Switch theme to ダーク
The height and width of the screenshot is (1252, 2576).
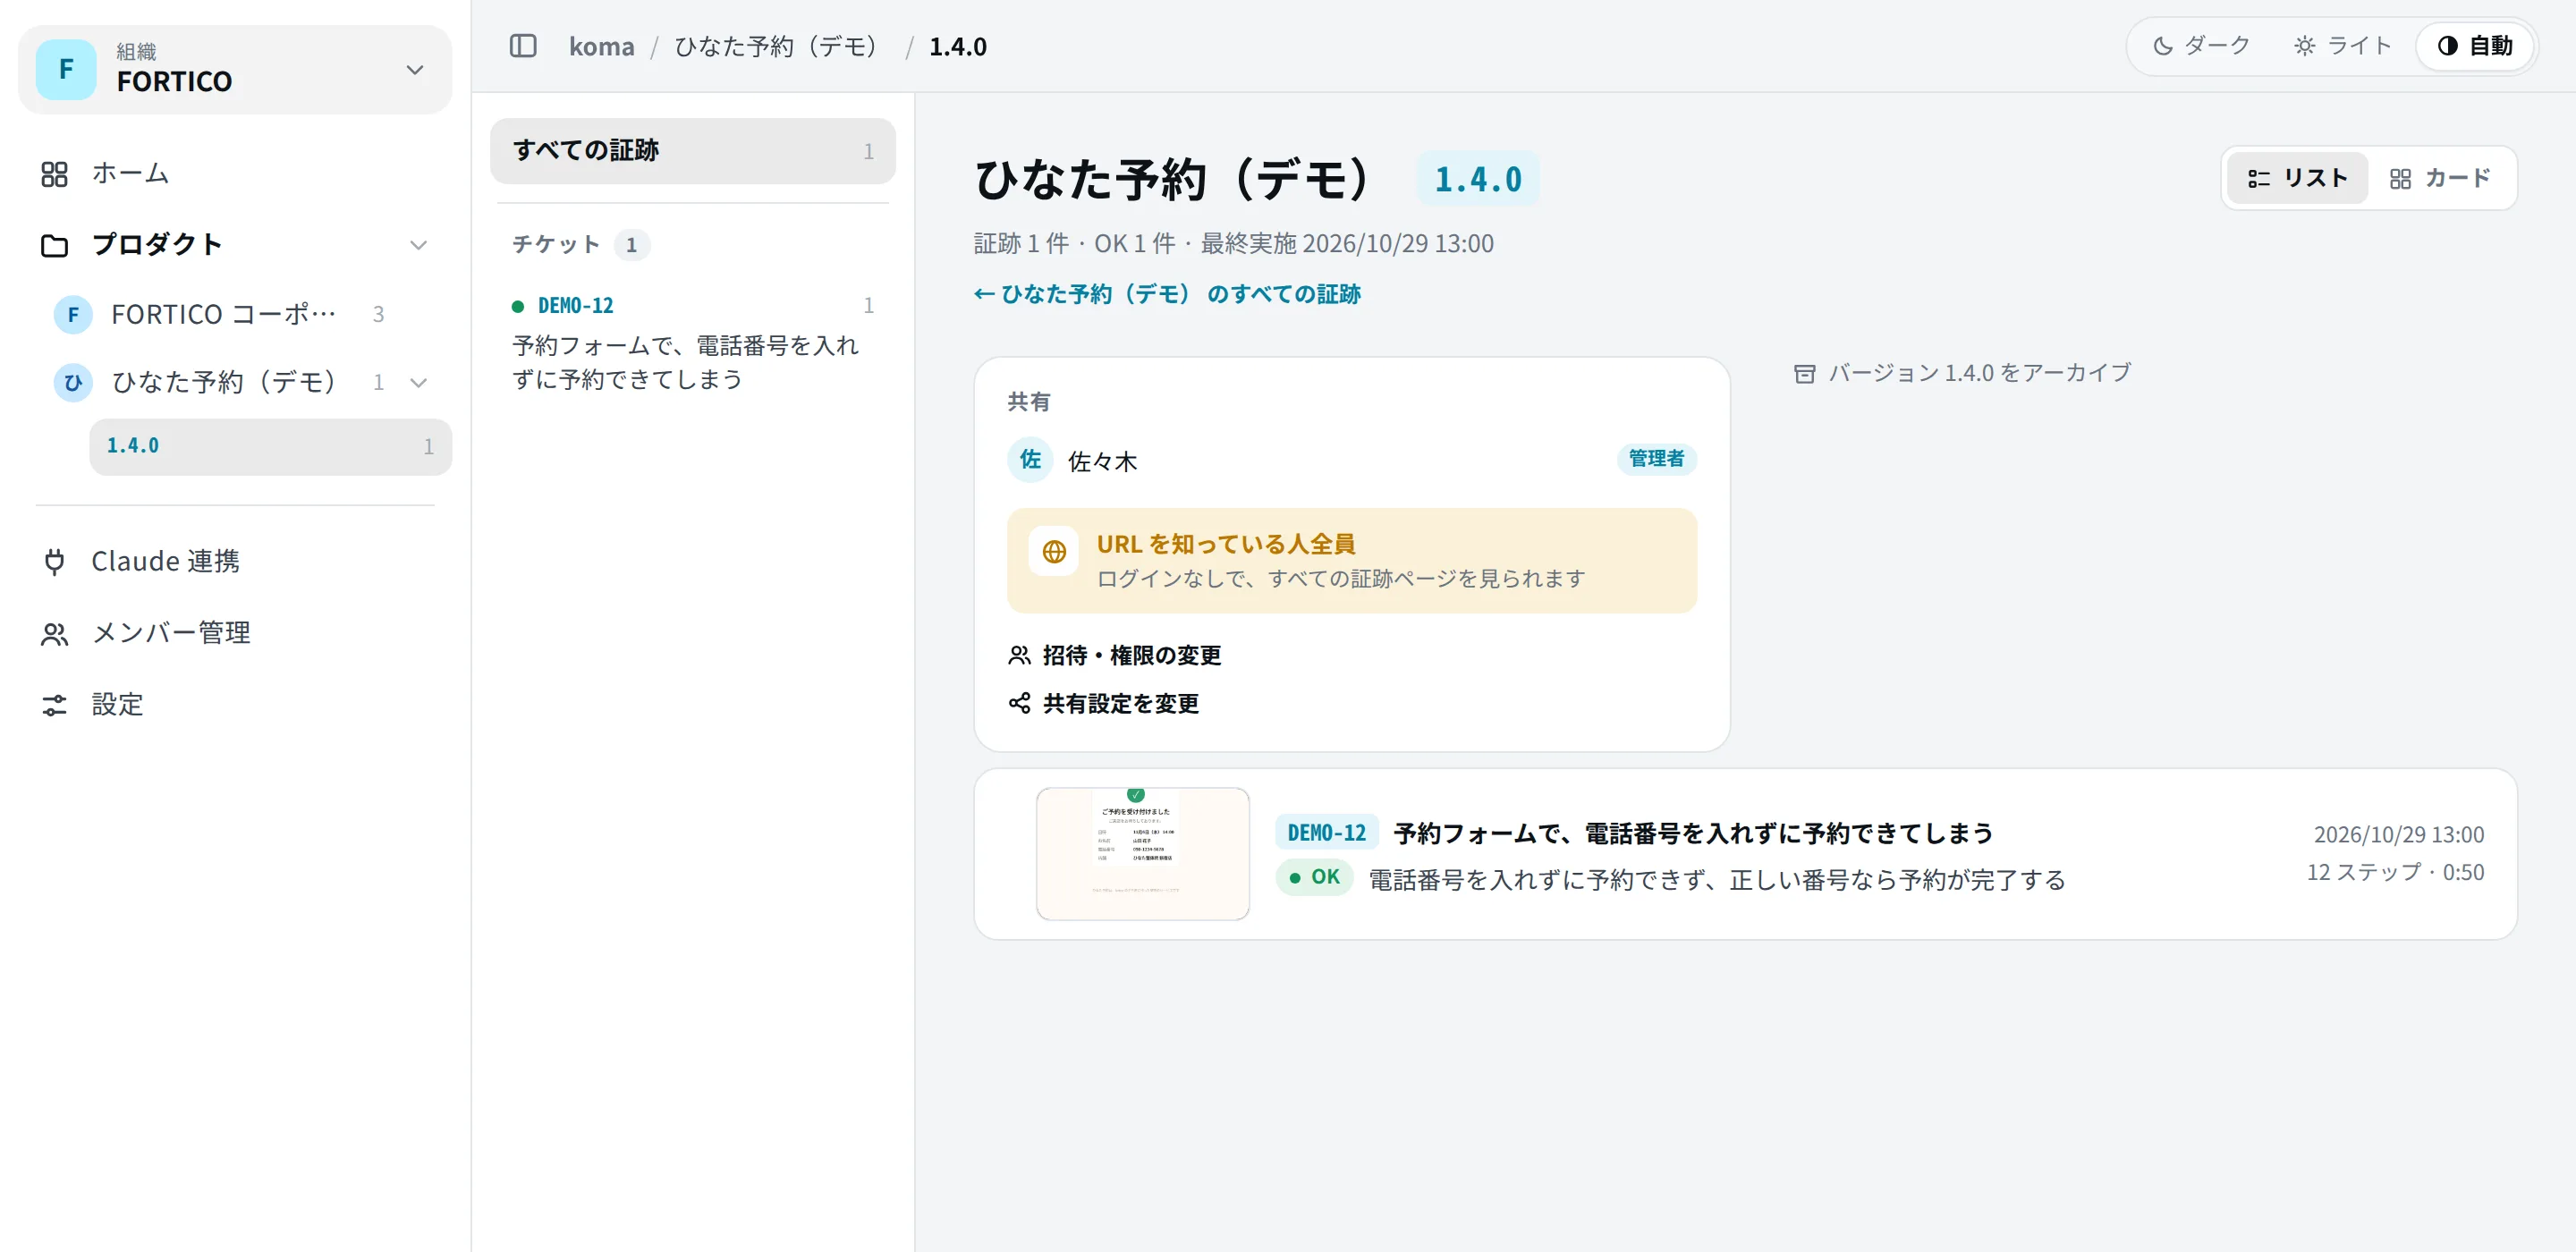click(x=2201, y=46)
